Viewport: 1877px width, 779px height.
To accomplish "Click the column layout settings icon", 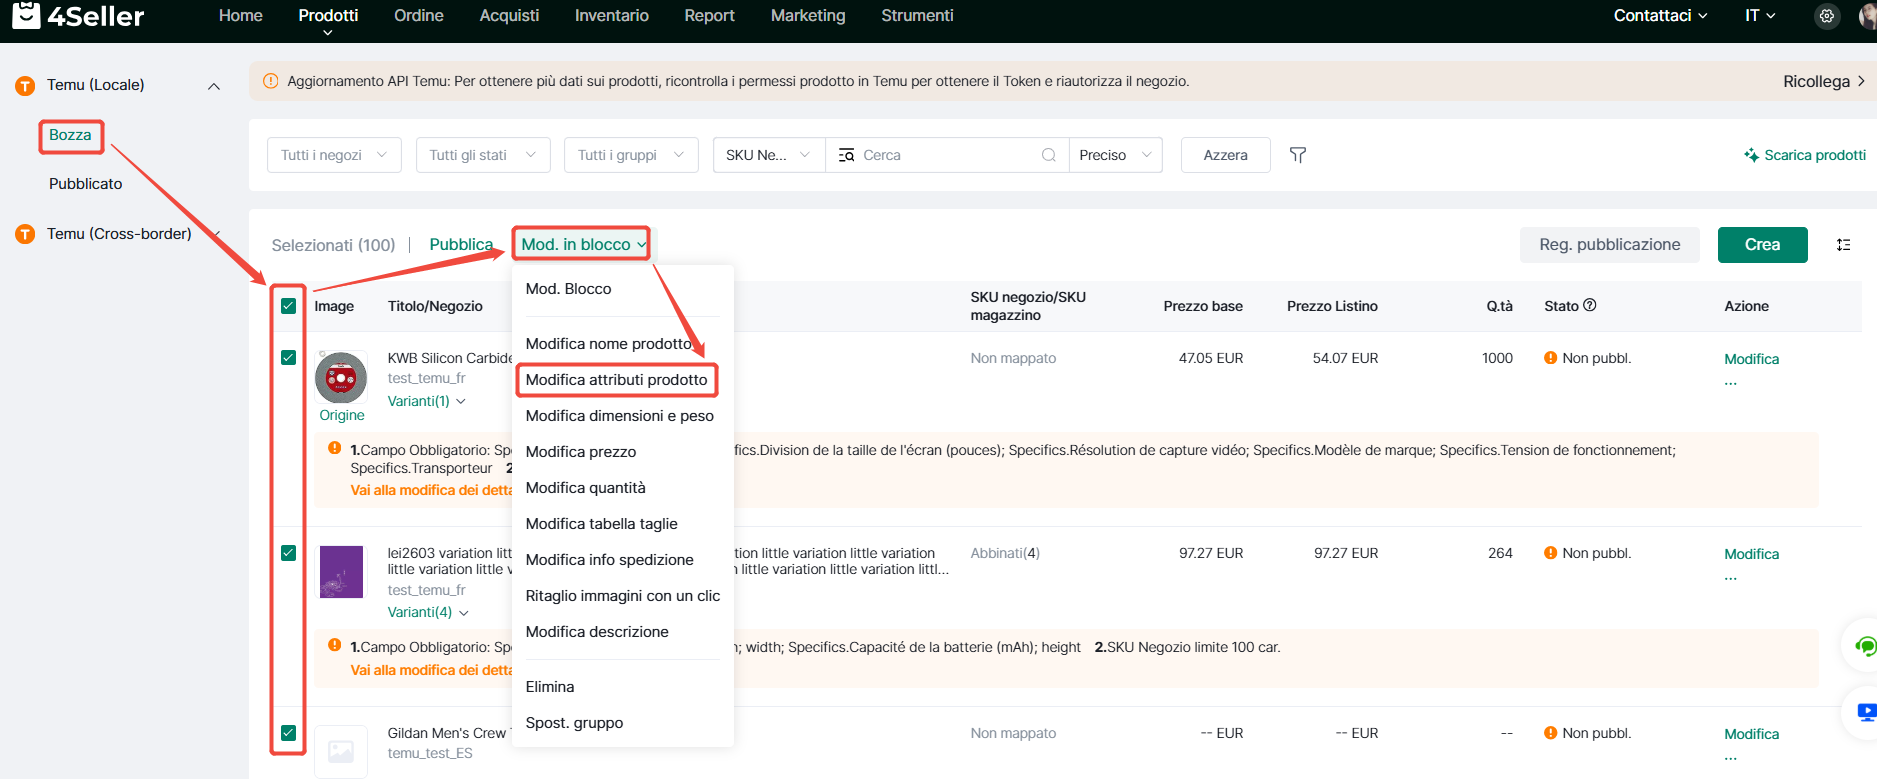I will tap(1843, 245).
